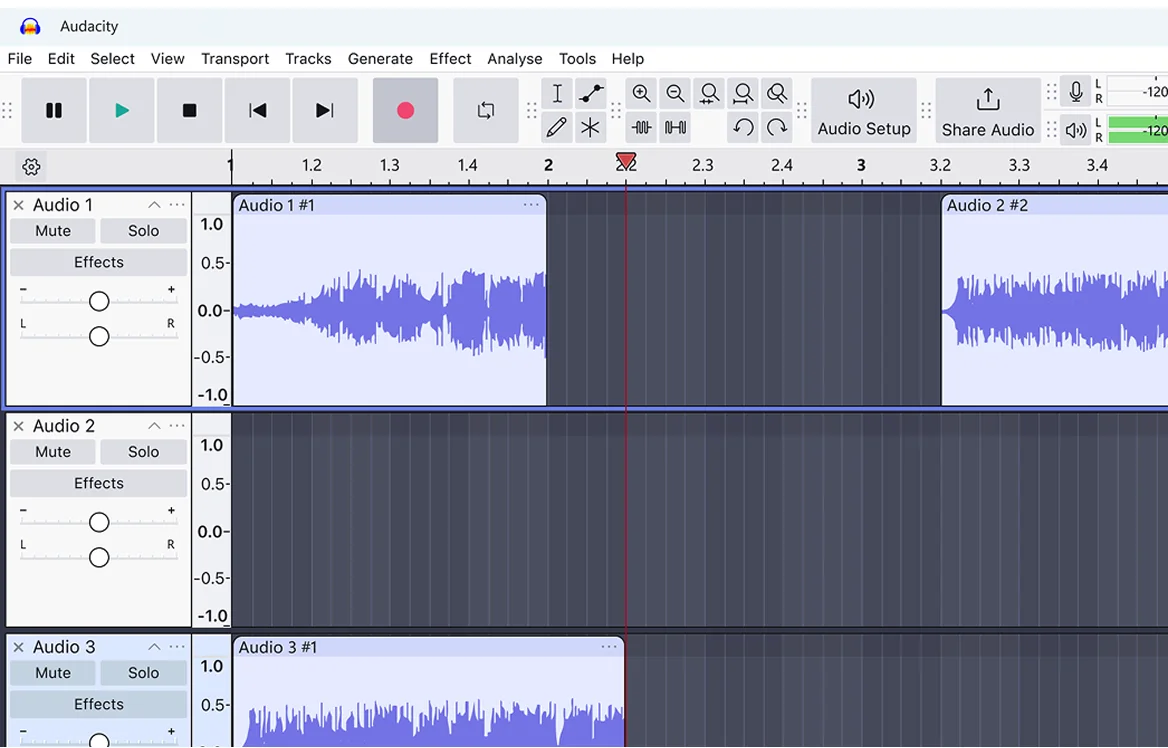Trim audio outside selection
Viewport: 1168px width, 748px height.
[641, 127]
